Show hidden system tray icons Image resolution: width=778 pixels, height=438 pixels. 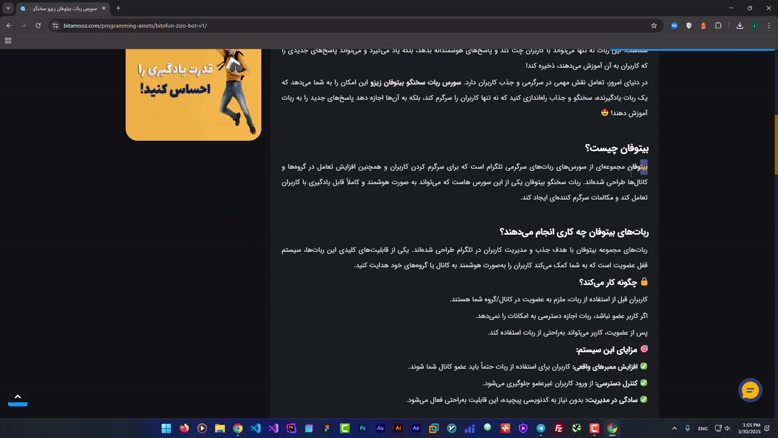pos(674,428)
